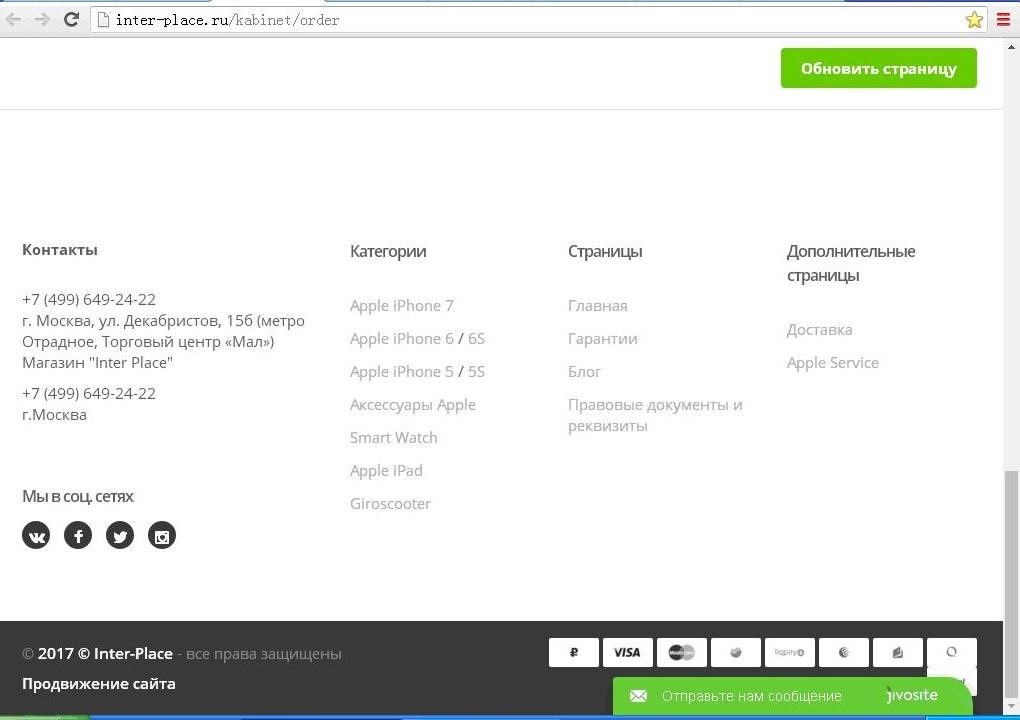Click the MasterCard payment icon
This screenshot has width=1020, height=720.
click(x=681, y=652)
